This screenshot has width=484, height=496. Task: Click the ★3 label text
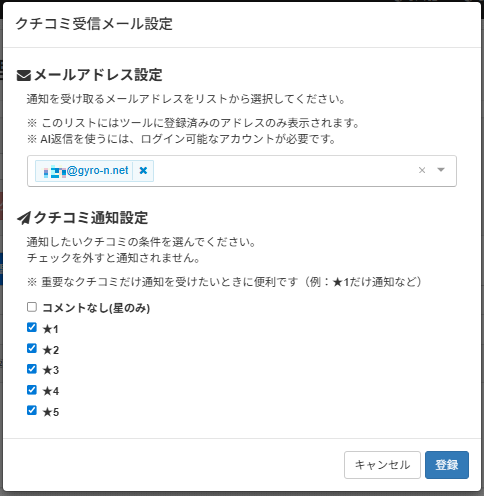point(51,370)
